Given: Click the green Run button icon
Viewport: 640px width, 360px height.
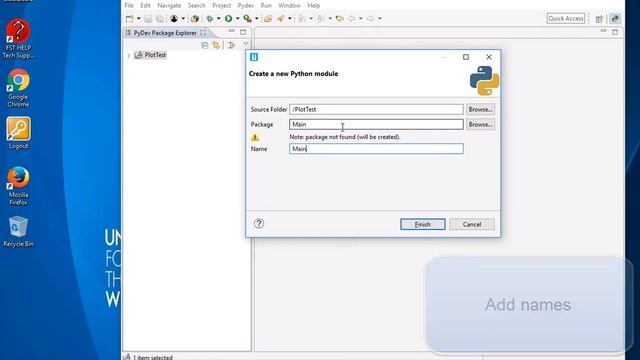Looking at the screenshot, I should click(229, 18).
